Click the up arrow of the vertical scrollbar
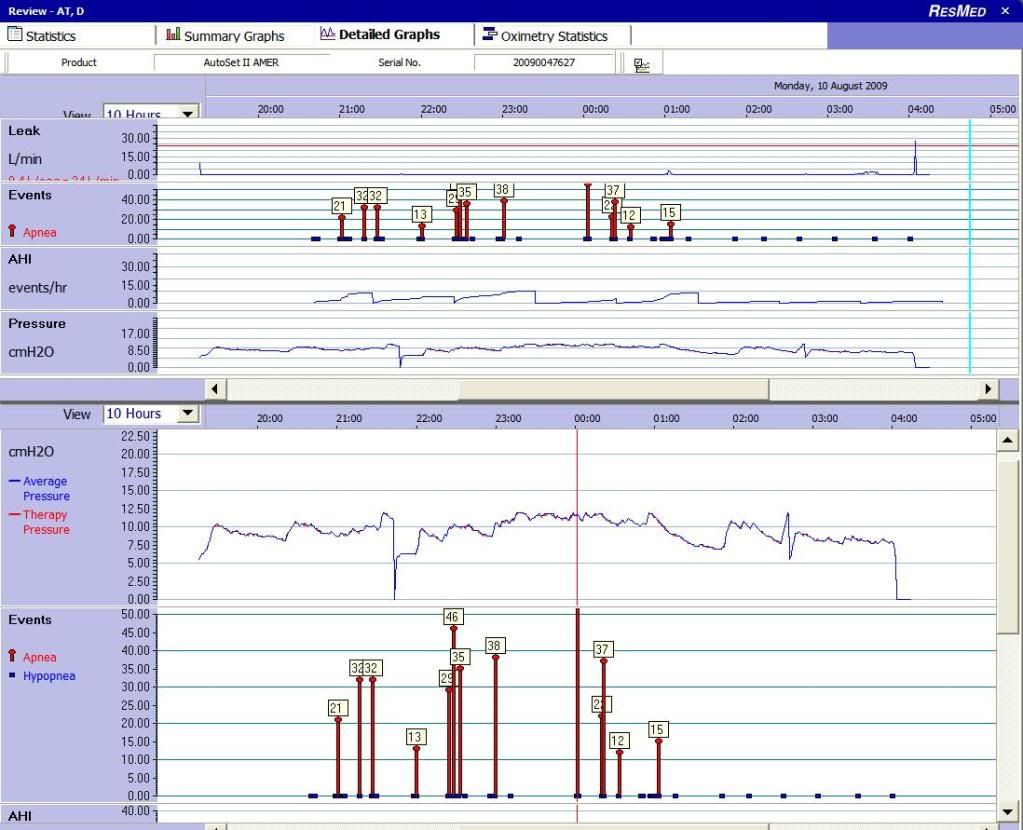This screenshot has width=1023, height=830. 1007,441
